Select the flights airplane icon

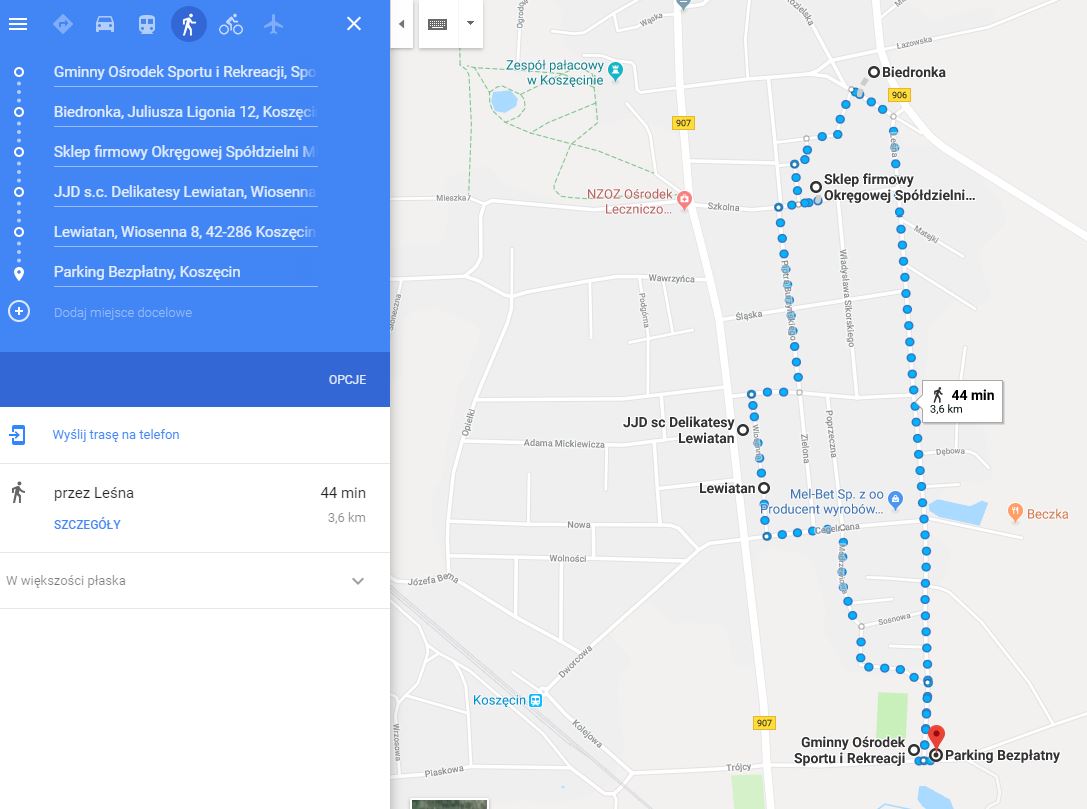pyautogui.click(x=274, y=24)
